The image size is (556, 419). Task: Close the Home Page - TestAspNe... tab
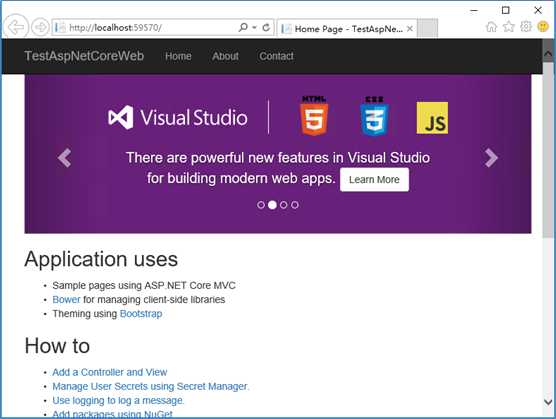click(x=410, y=28)
